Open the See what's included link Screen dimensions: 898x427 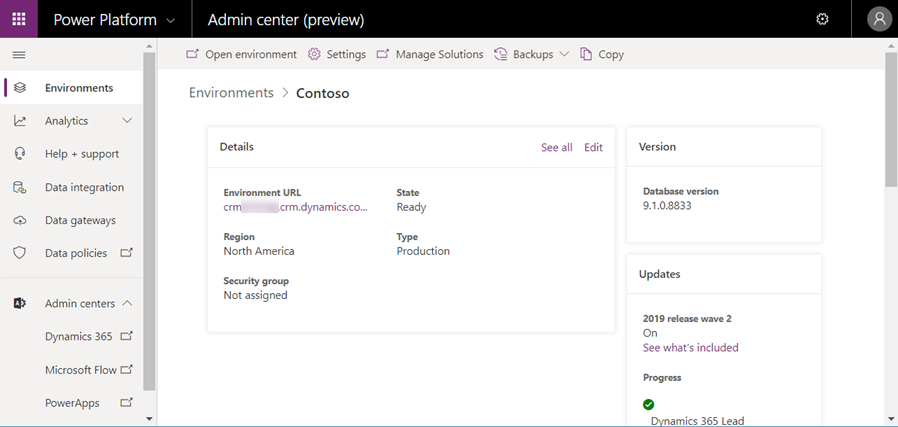[690, 348]
